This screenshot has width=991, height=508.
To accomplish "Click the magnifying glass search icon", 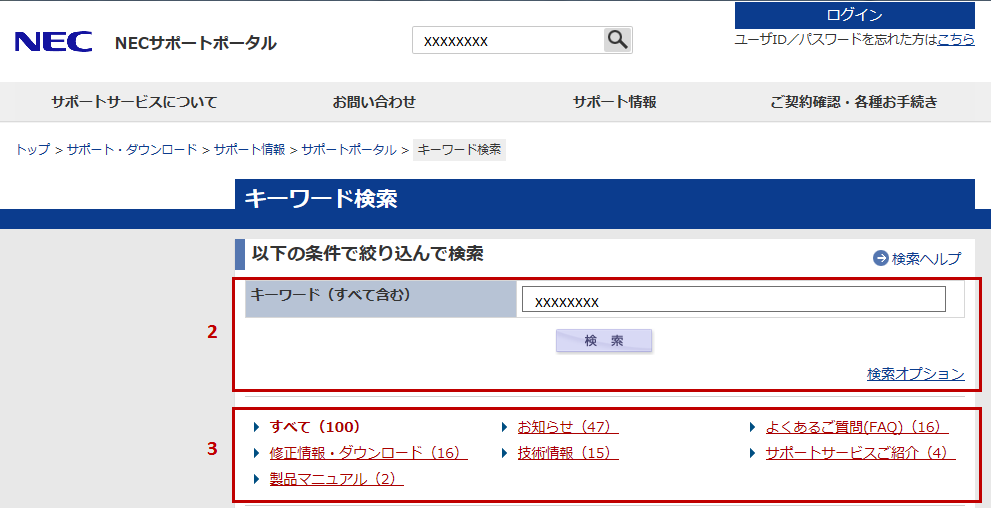I will tap(618, 40).
